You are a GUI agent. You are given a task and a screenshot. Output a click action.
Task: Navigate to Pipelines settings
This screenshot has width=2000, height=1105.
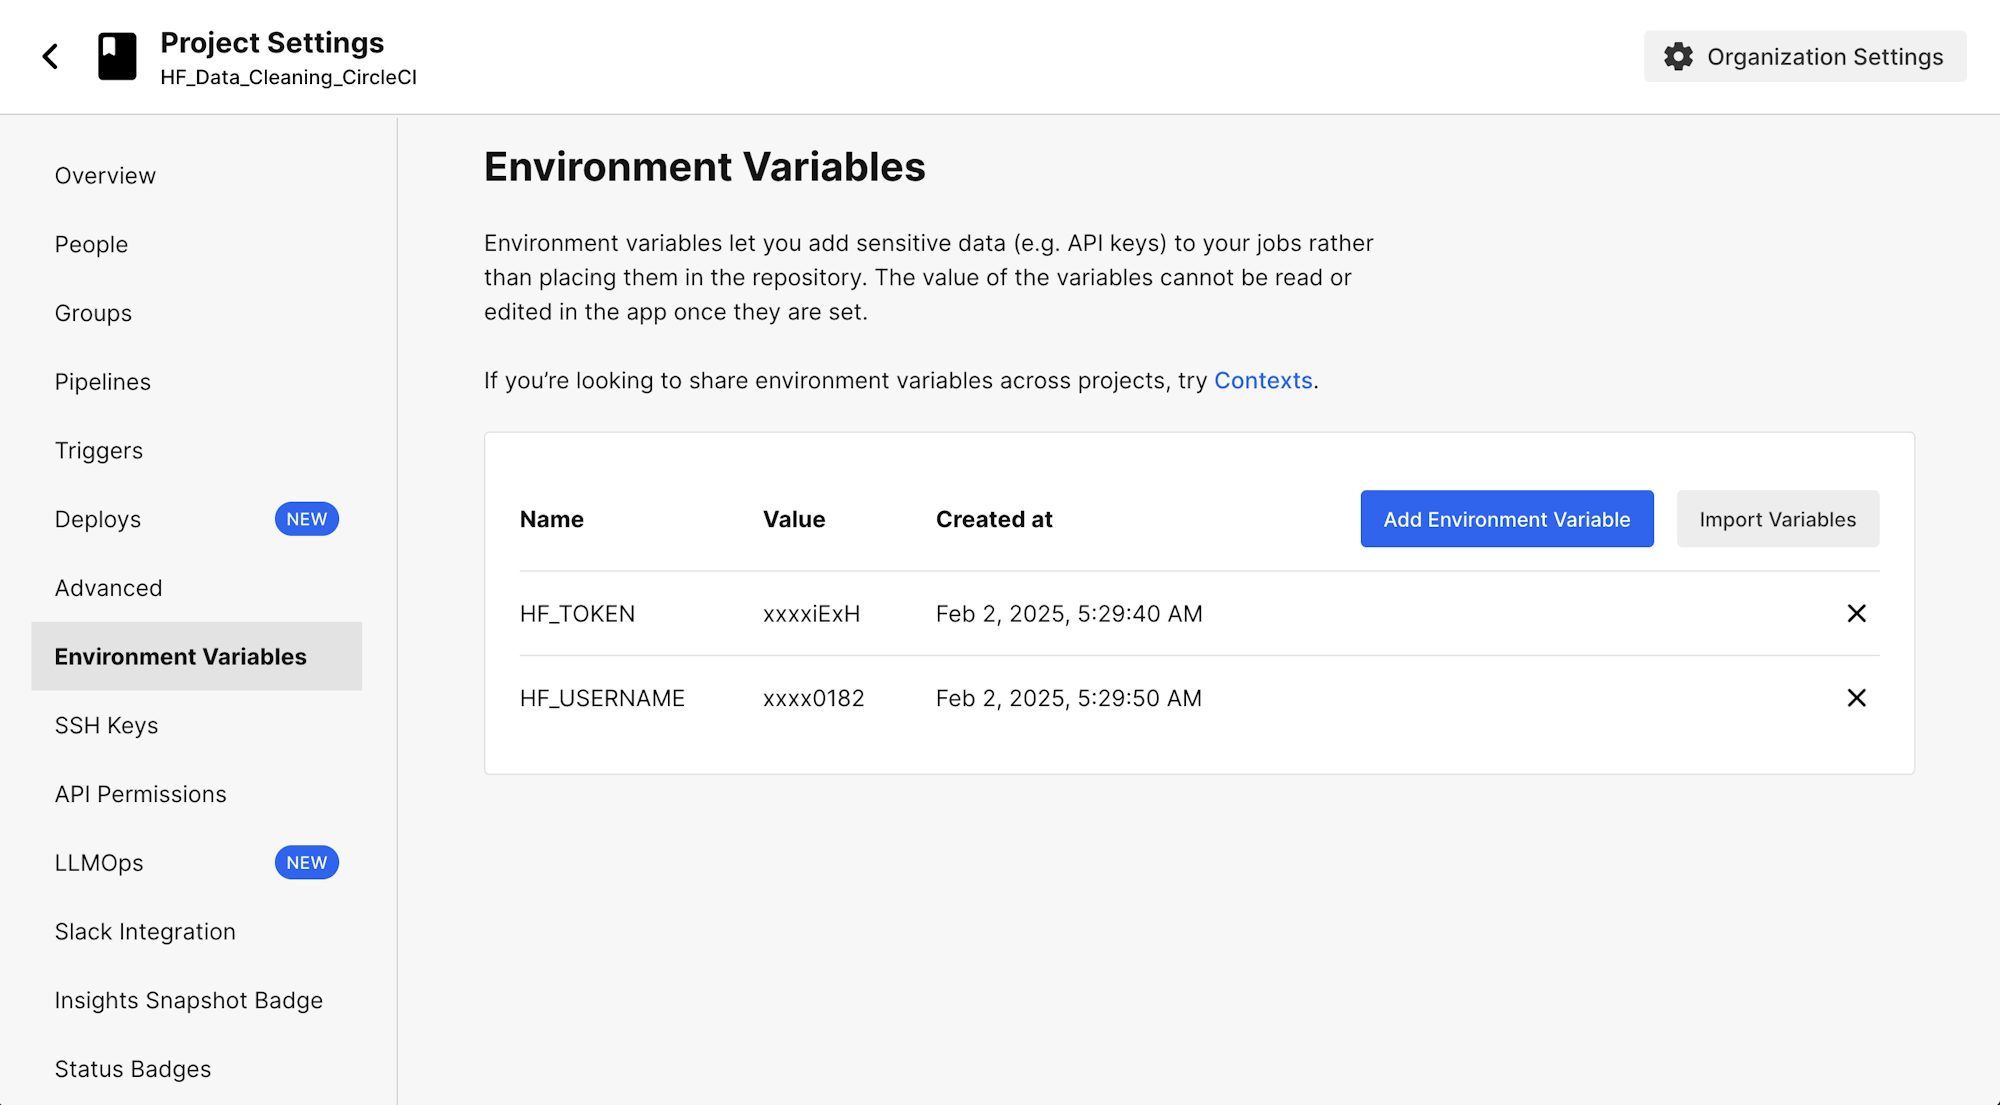[x=102, y=381]
